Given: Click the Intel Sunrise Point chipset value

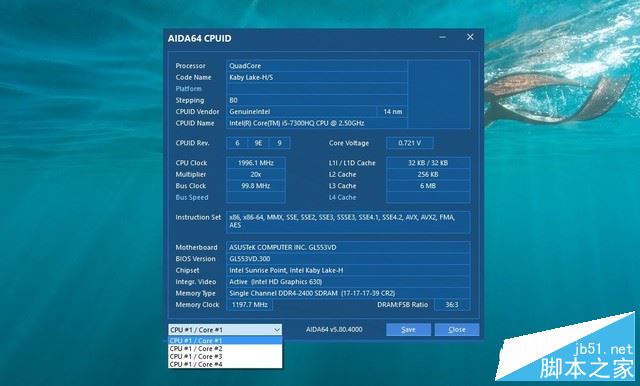Looking at the screenshot, I should click(348, 270).
